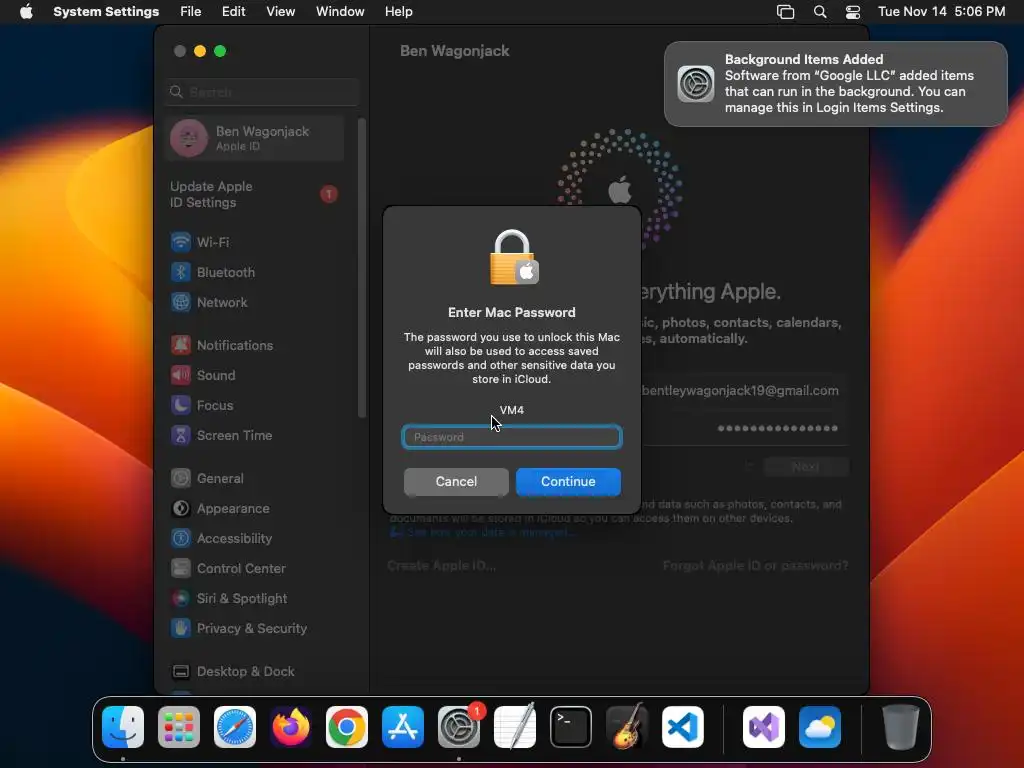
Task: Select Ben Wagonjack Apple ID row
Action: (x=255, y=138)
